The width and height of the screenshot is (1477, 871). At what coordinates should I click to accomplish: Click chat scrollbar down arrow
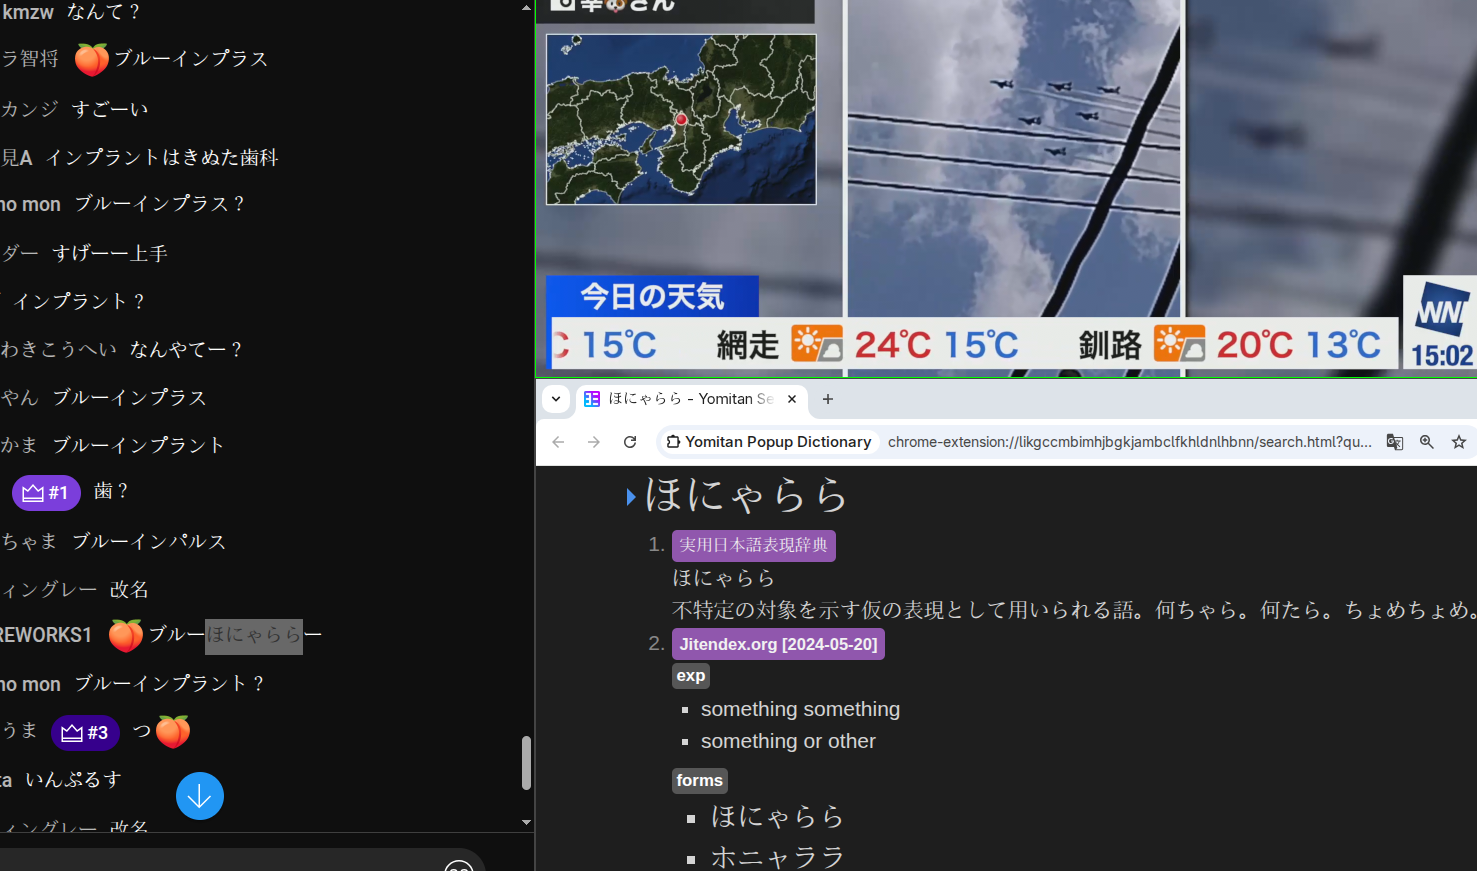(526, 822)
